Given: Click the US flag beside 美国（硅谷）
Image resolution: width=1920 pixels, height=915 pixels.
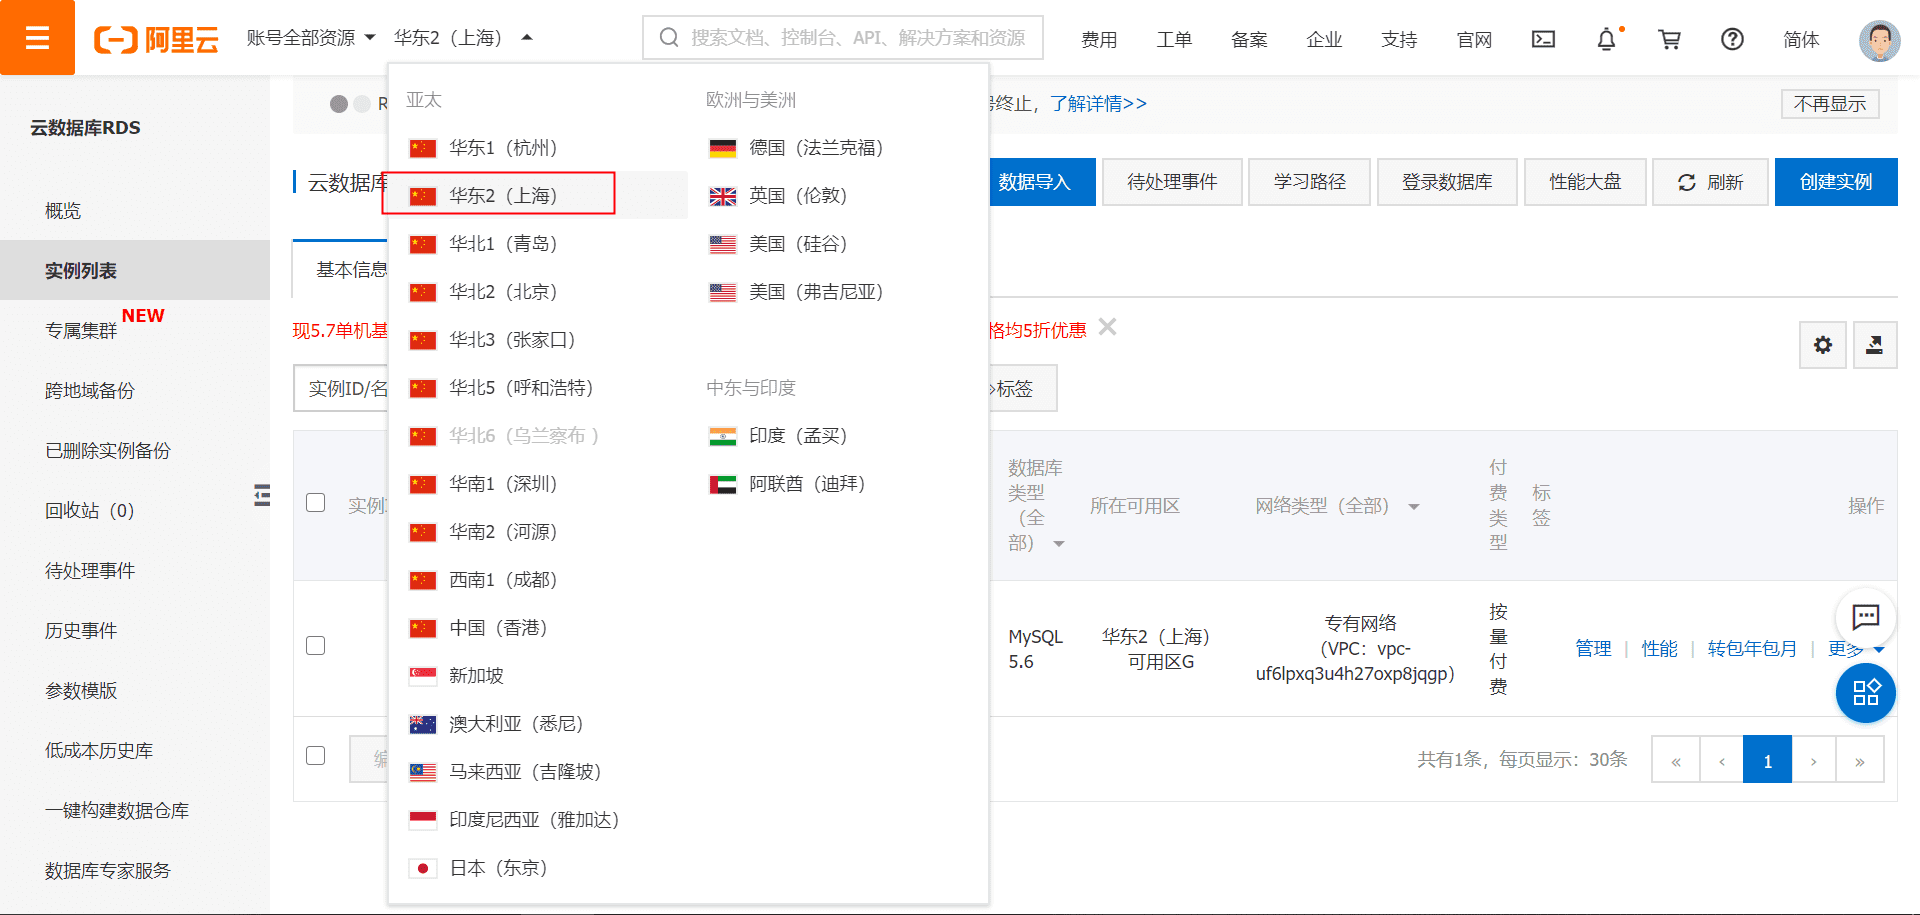Looking at the screenshot, I should 723,244.
